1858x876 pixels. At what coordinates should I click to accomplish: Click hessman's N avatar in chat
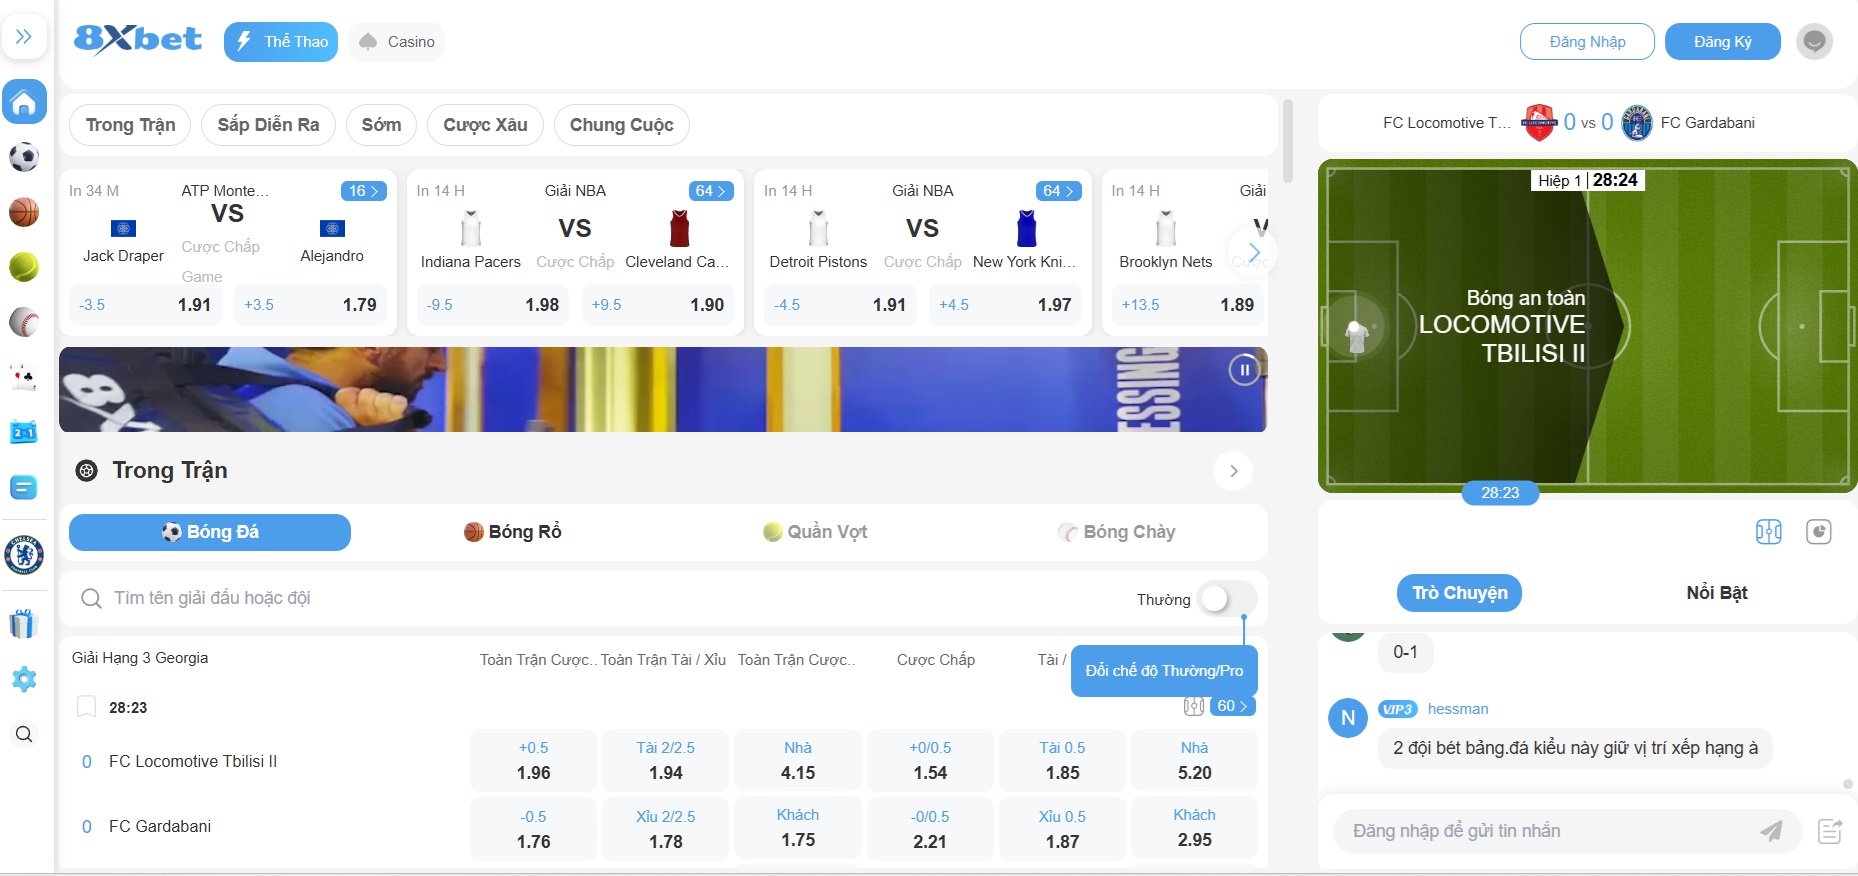pos(1348,718)
